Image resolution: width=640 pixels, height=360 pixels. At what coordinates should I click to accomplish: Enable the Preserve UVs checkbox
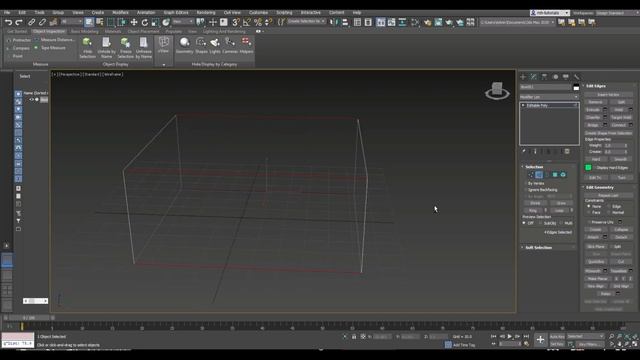click(589, 222)
